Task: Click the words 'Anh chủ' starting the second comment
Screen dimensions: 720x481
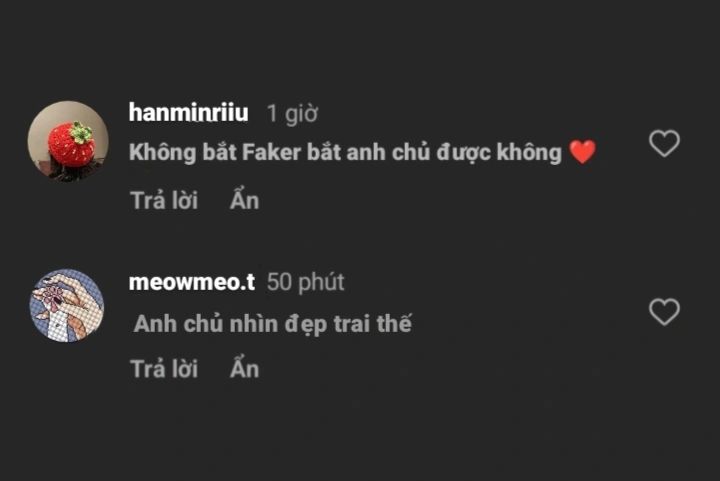Action: tap(178, 324)
